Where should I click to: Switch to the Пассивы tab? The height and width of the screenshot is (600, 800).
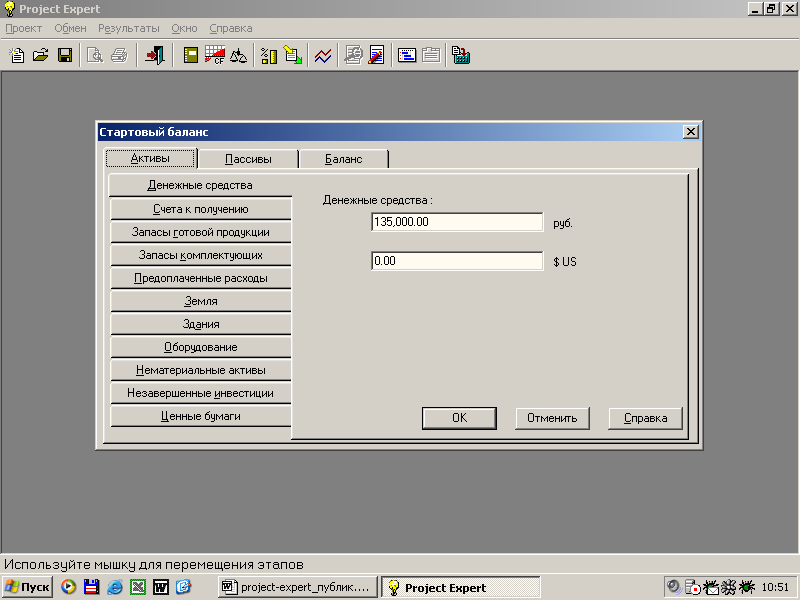[248, 159]
